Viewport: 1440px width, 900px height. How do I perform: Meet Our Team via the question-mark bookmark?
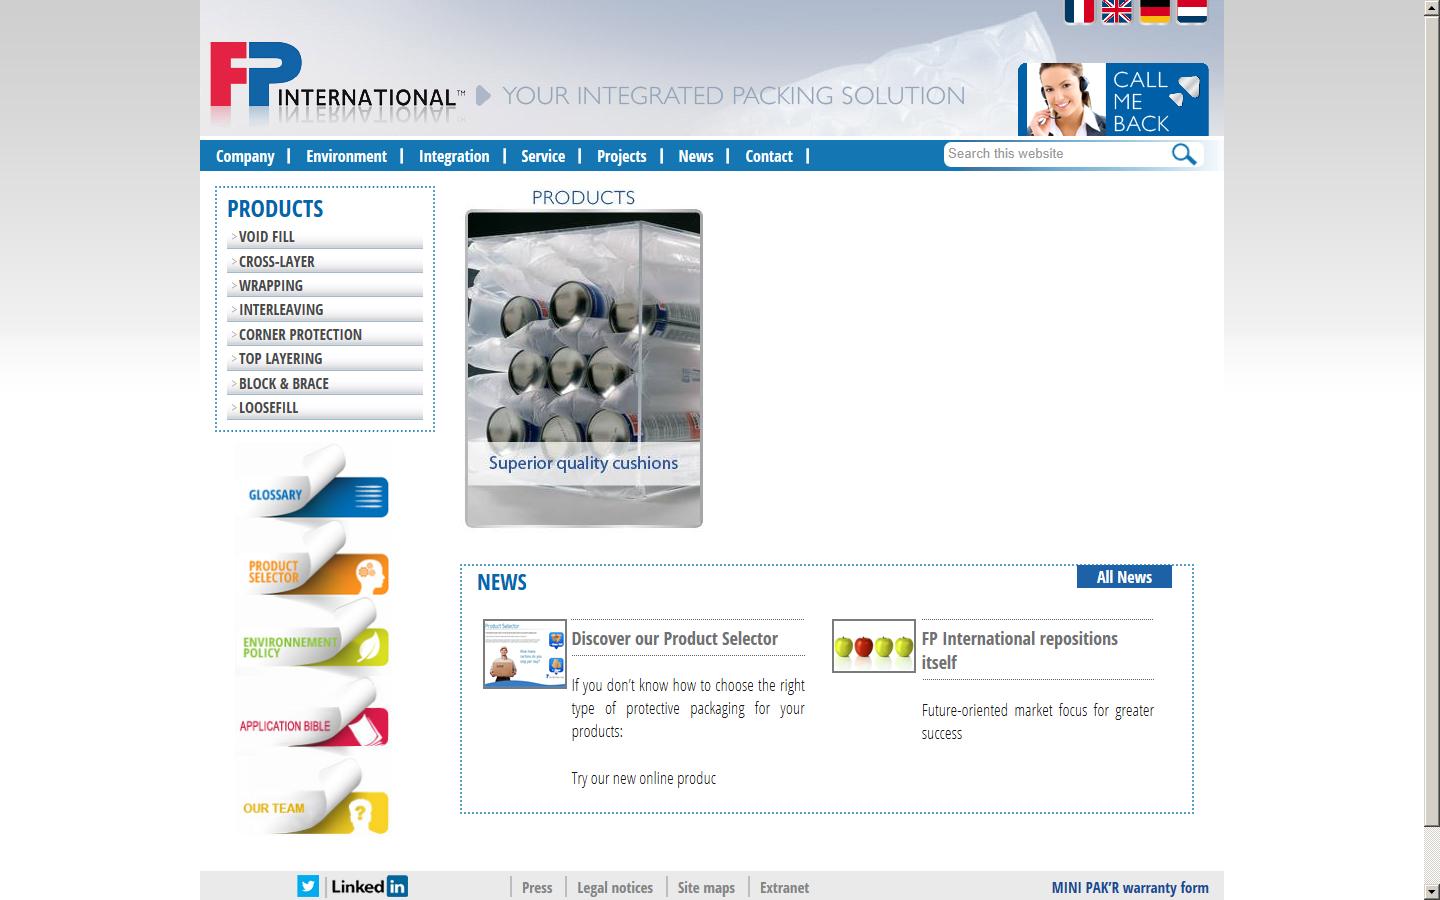tap(310, 808)
